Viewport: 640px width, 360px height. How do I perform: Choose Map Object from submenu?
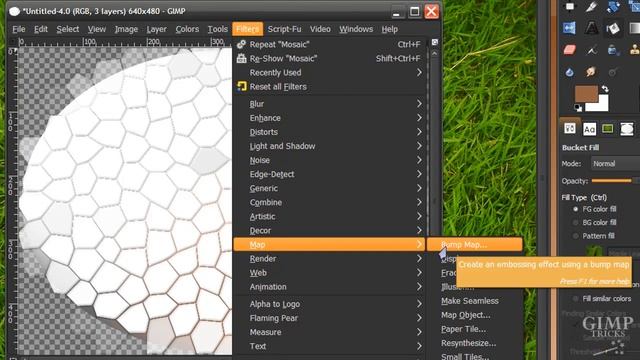[466, 315]
